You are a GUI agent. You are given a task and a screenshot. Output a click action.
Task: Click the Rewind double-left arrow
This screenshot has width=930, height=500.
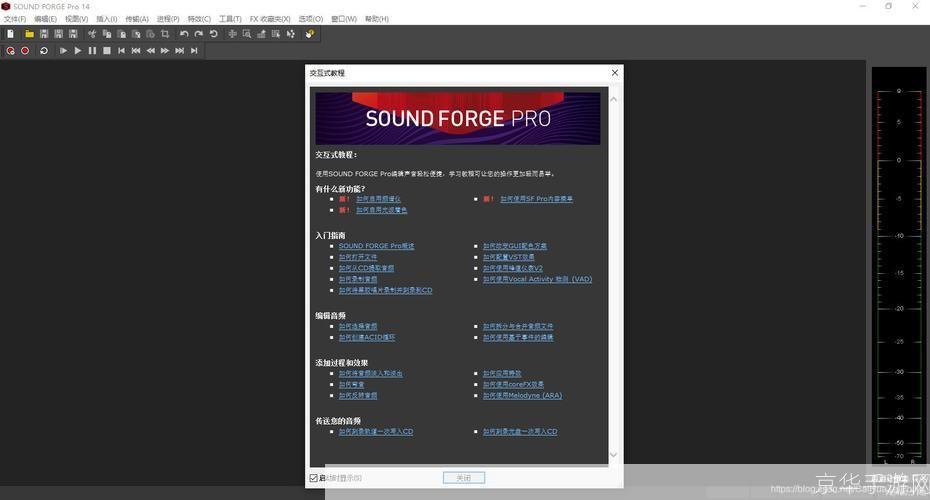(150, 51)
